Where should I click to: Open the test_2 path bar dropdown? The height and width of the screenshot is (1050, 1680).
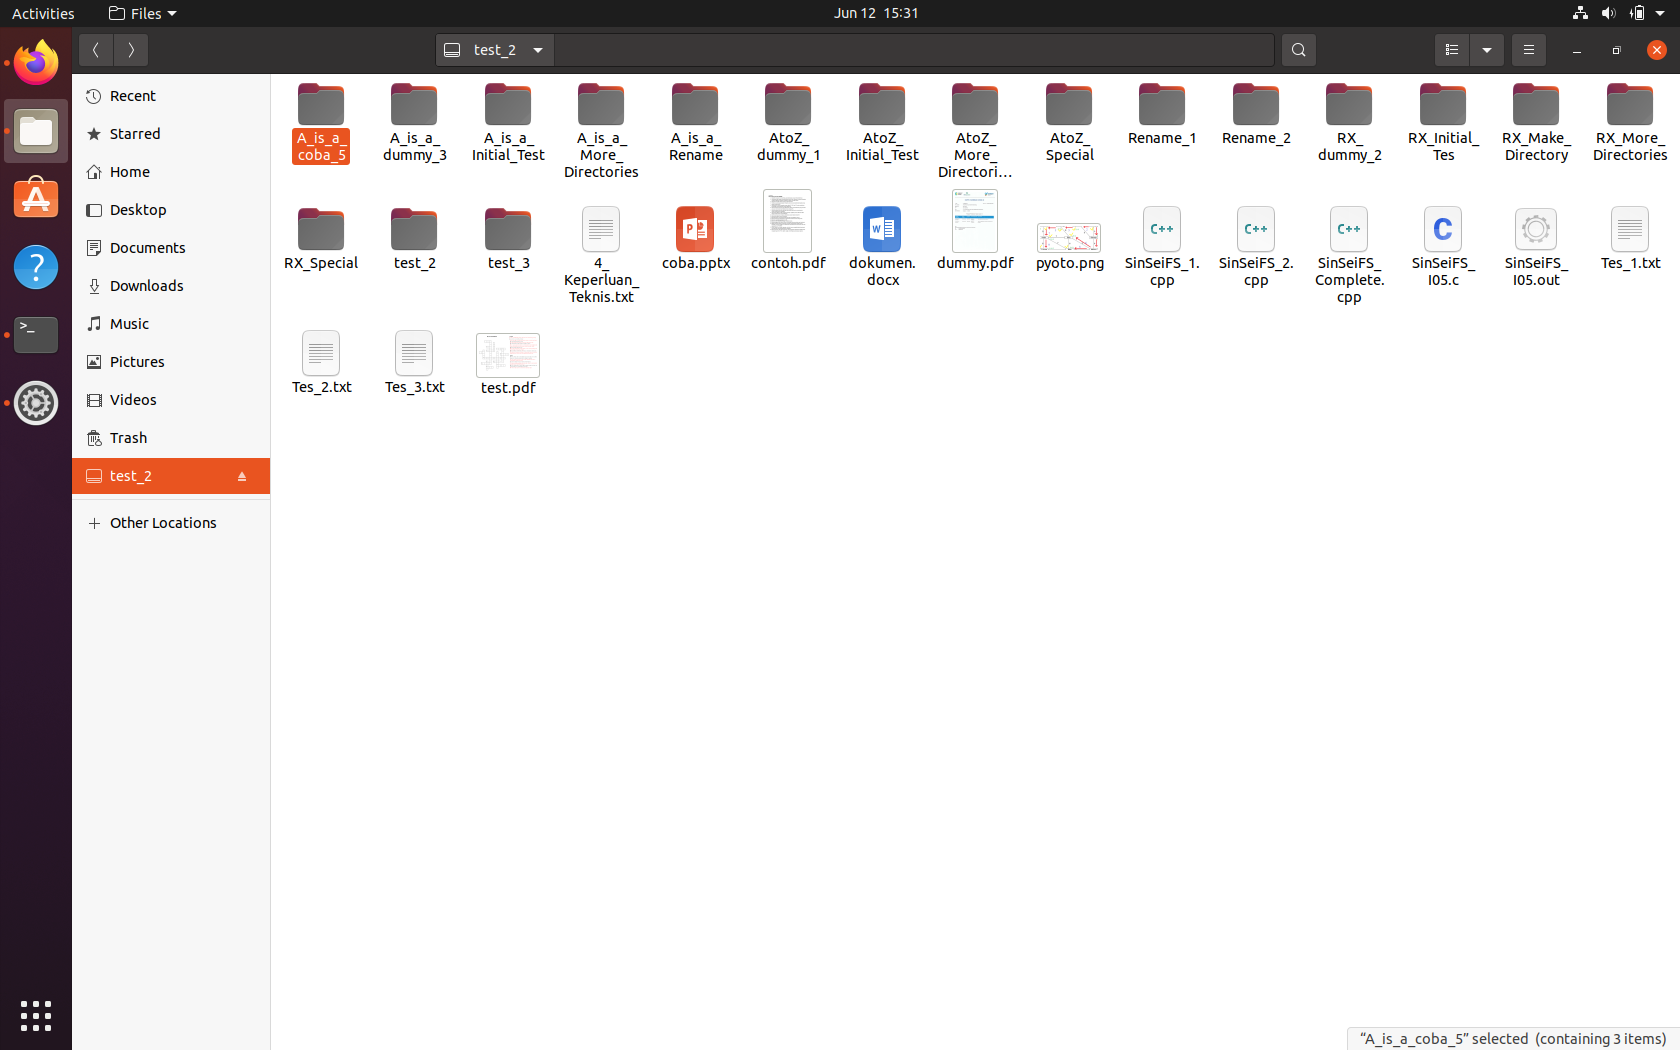coord(537,50)
